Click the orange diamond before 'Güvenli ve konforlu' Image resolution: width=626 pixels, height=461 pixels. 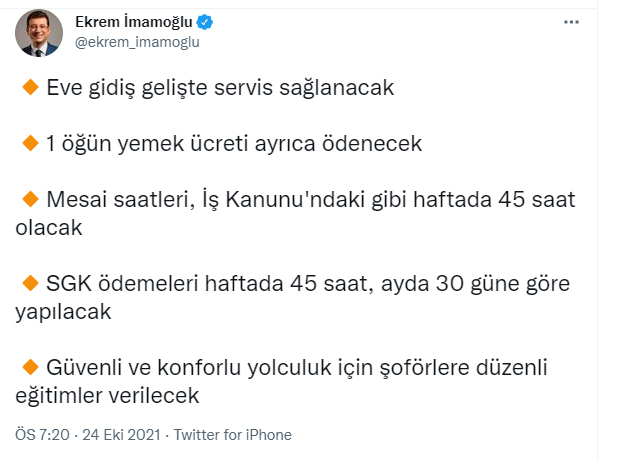30,367
